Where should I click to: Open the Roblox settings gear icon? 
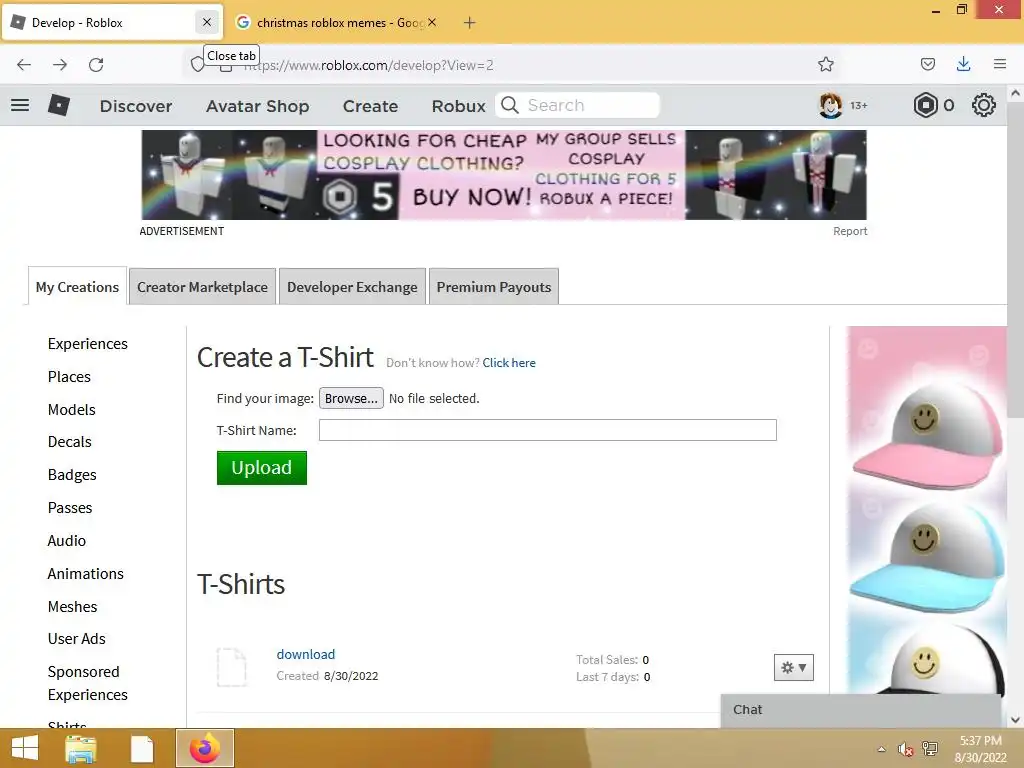coord(984,105)
